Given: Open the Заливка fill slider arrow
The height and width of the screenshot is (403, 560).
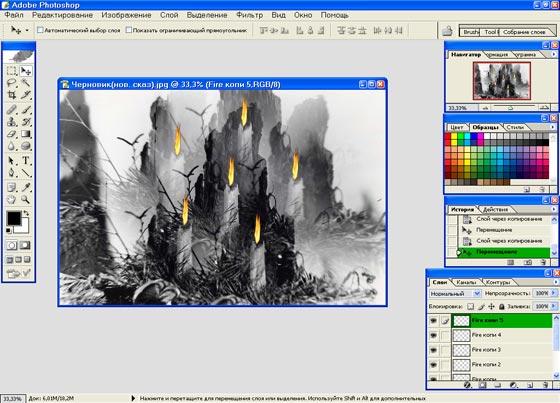Looking at the screenshot, I should click(554, 307).
